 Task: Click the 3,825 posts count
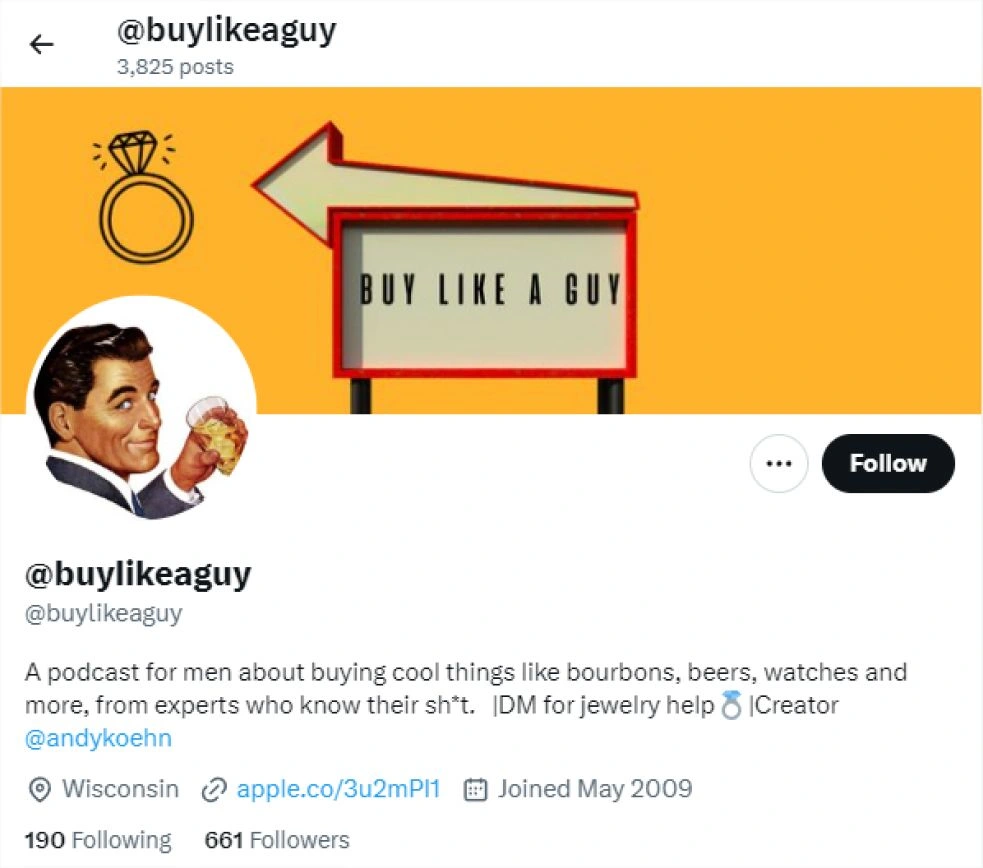(x=175, y=67)
